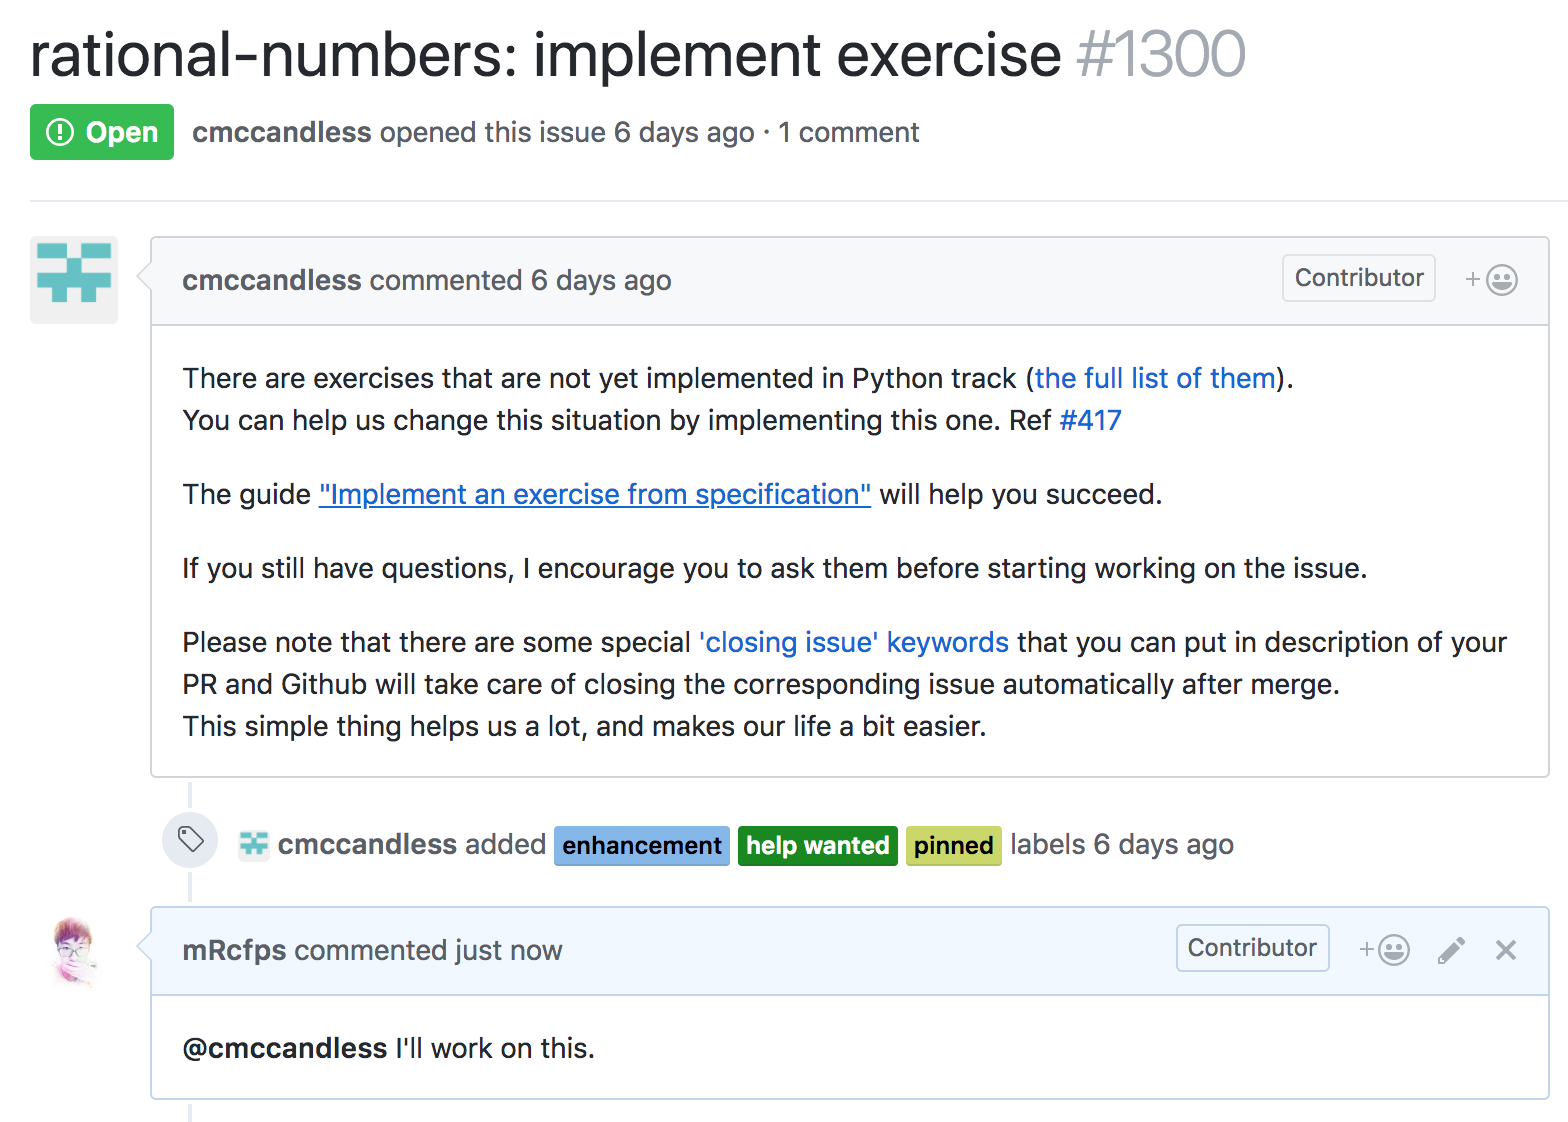Screen dimensions: 1568x1122
Task: Delete mRcfps's comment with the X icon
Action: (1506, 950)
